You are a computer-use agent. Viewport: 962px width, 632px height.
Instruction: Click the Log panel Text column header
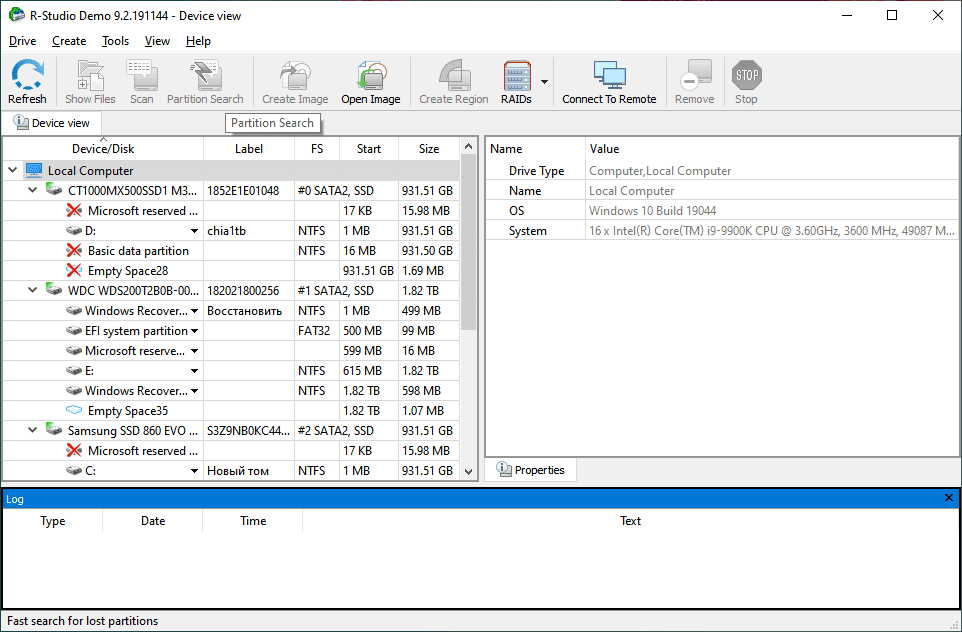click(630, 520)
